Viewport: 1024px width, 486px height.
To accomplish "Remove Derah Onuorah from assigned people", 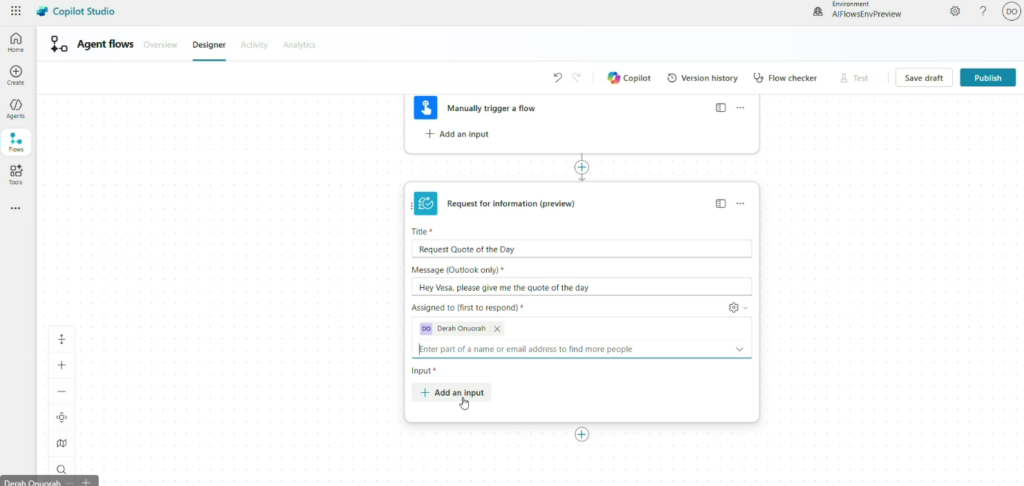I will coord(497,328).
